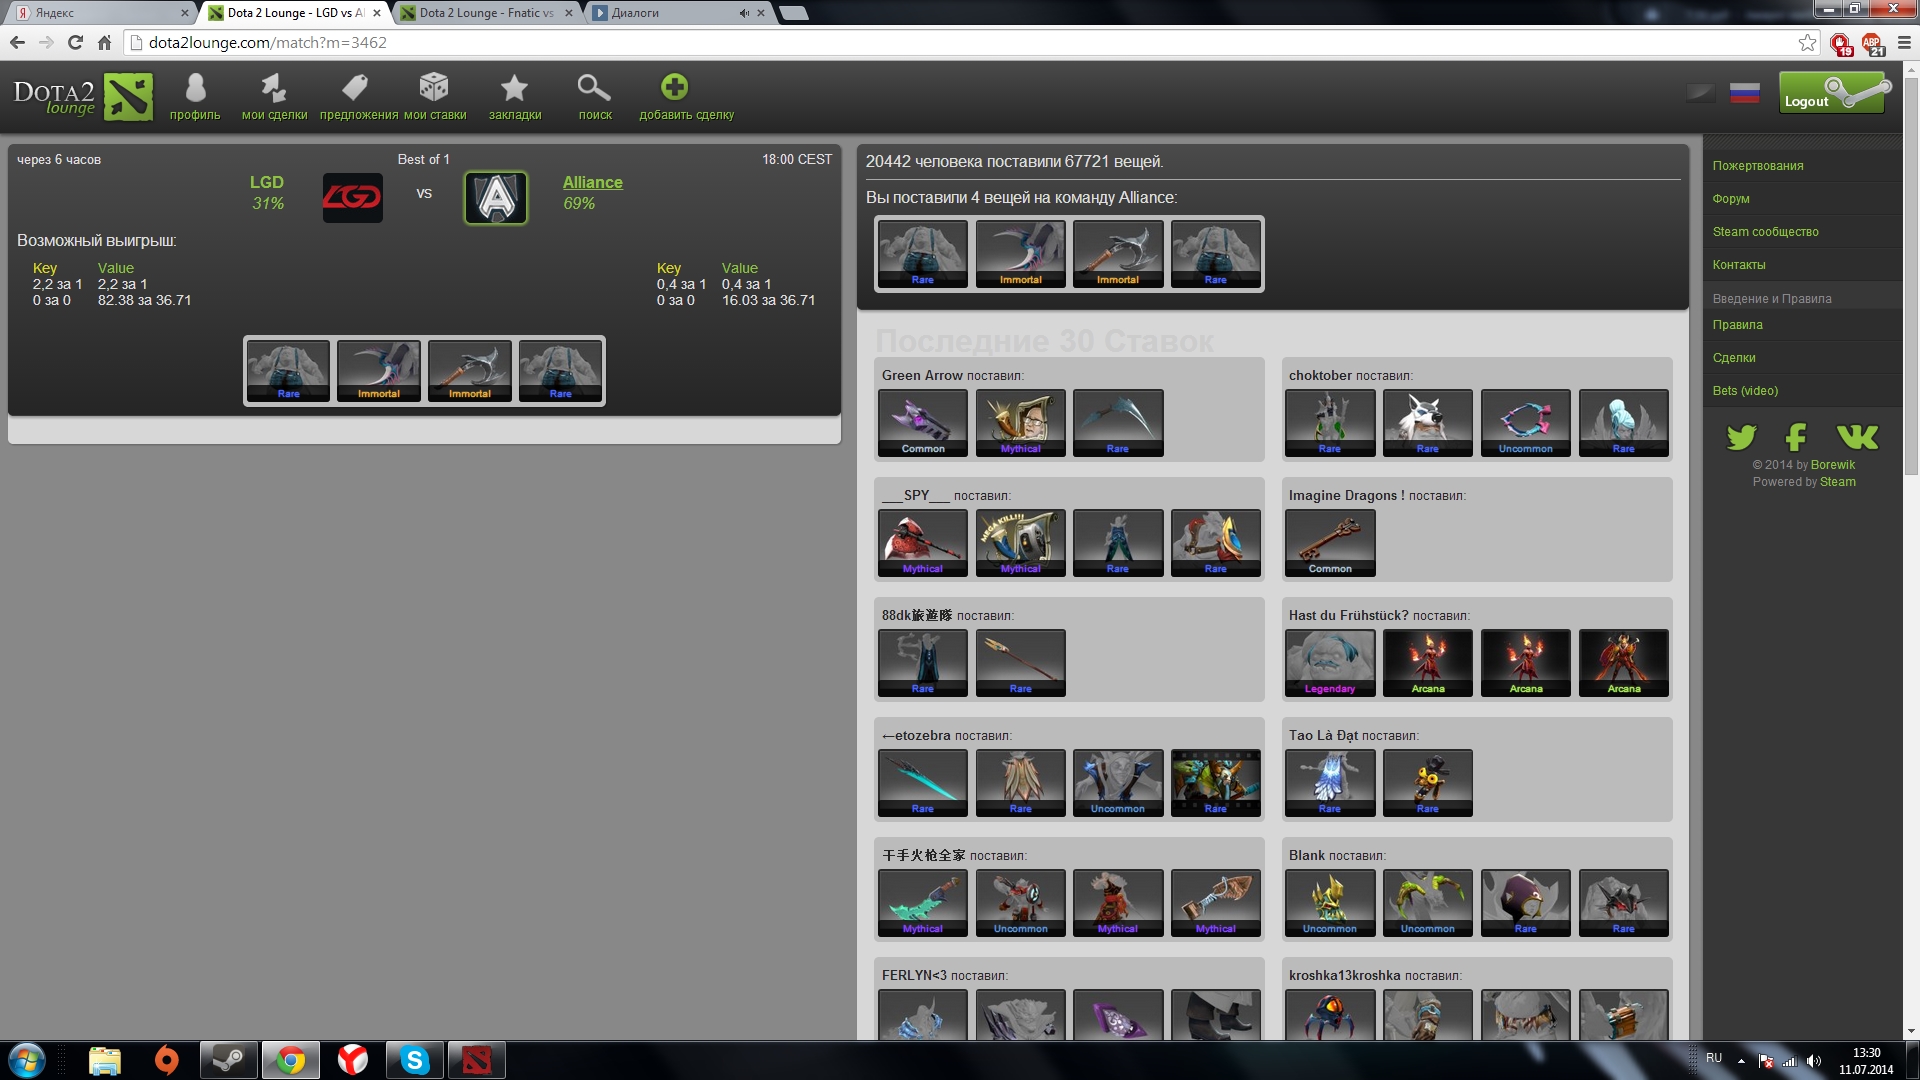The width and height of the screenshot is (1920, 1080).
Task: Open a new browser tab
Action: click(x=793, y=13)
